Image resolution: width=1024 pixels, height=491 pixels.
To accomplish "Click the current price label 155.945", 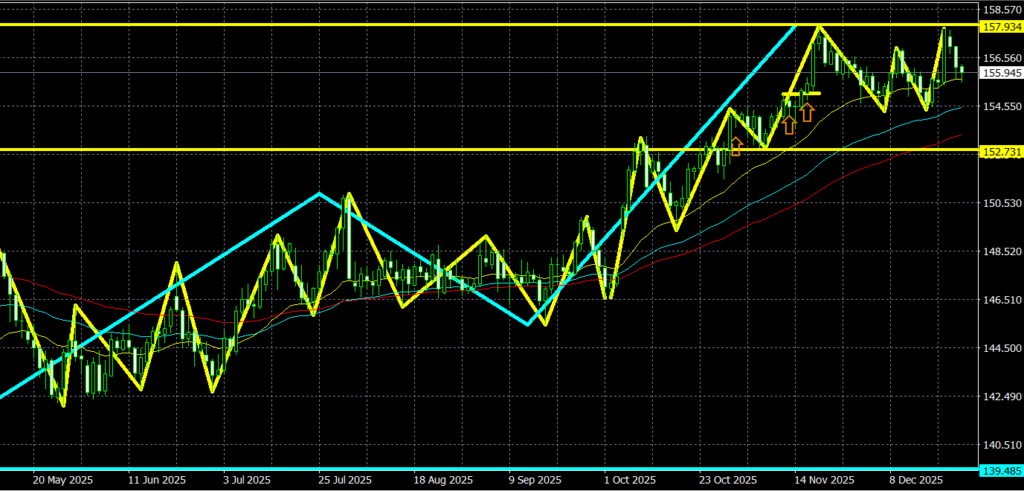I will tap(1000, 73).
